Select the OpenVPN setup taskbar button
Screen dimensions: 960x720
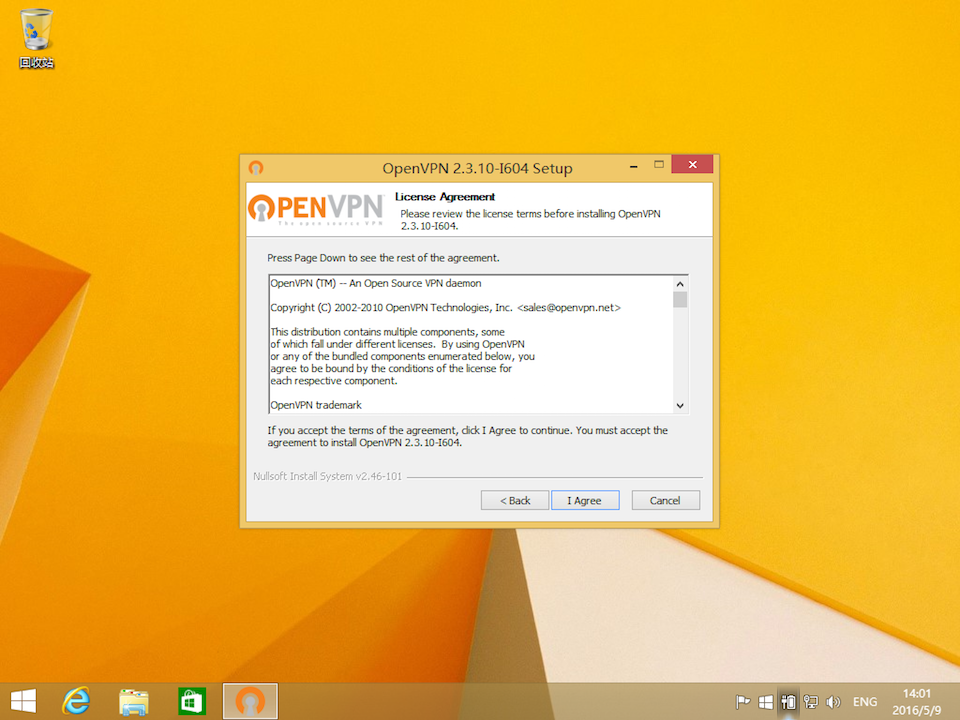(x=250, y=701)
